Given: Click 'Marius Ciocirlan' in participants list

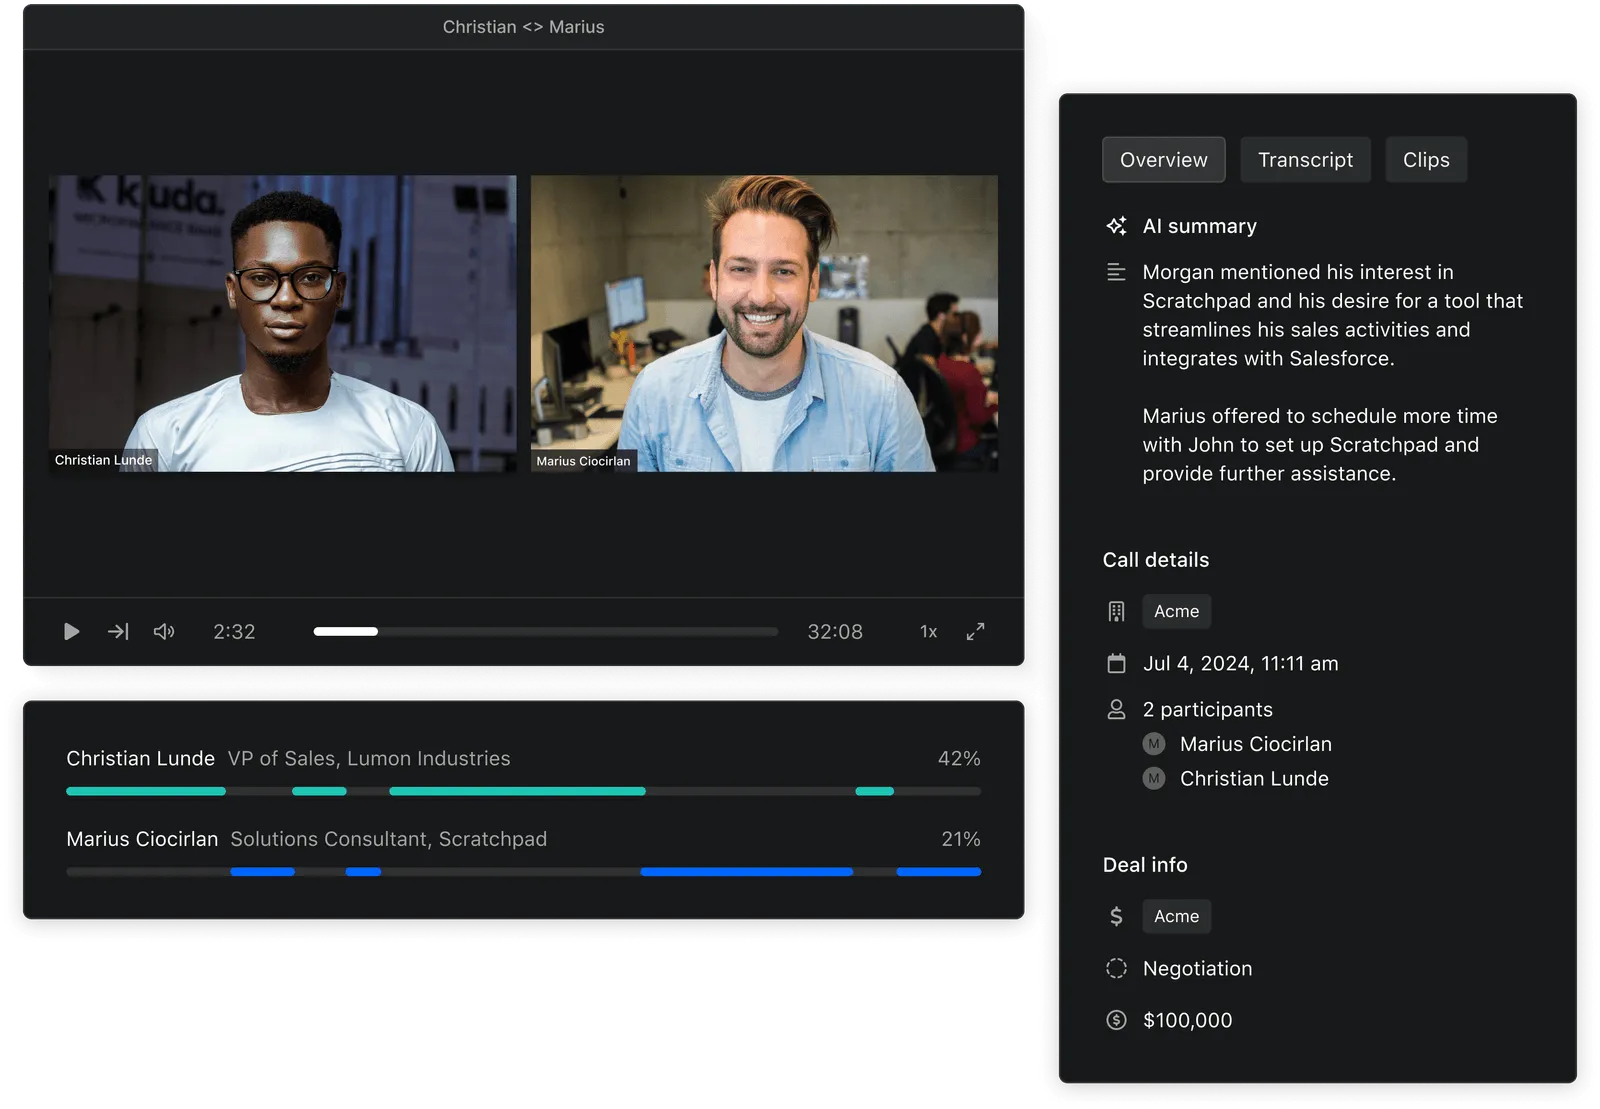Looking at the screenshot, I should click(1256, 744).
